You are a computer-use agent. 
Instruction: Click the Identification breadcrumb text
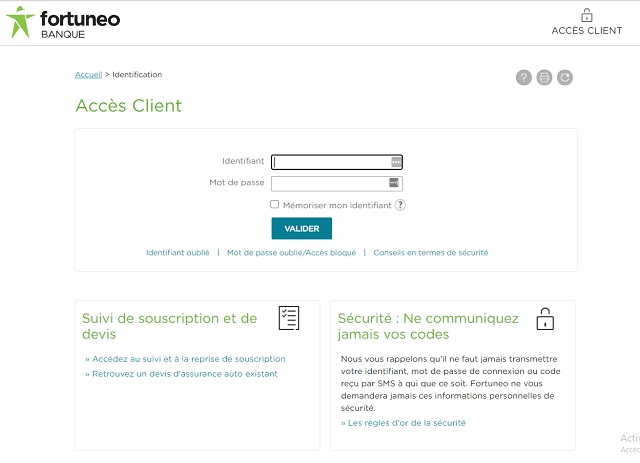click(137, 75)
